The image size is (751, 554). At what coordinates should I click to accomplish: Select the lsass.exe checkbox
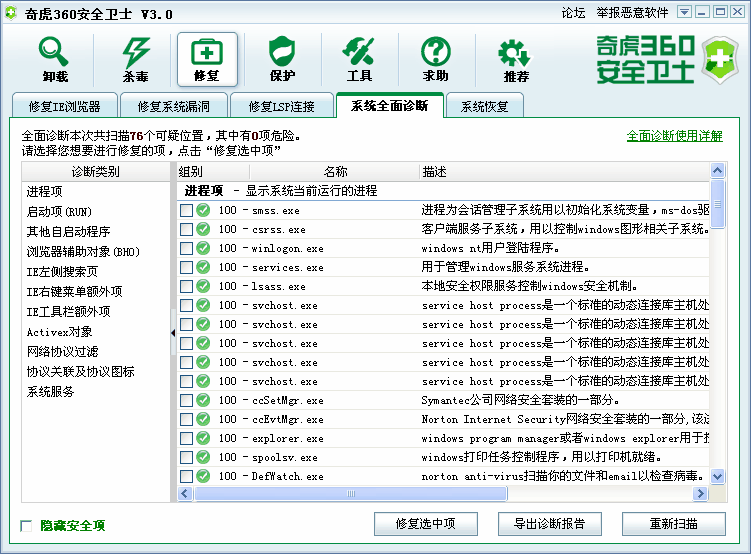(x=186, y=287)
